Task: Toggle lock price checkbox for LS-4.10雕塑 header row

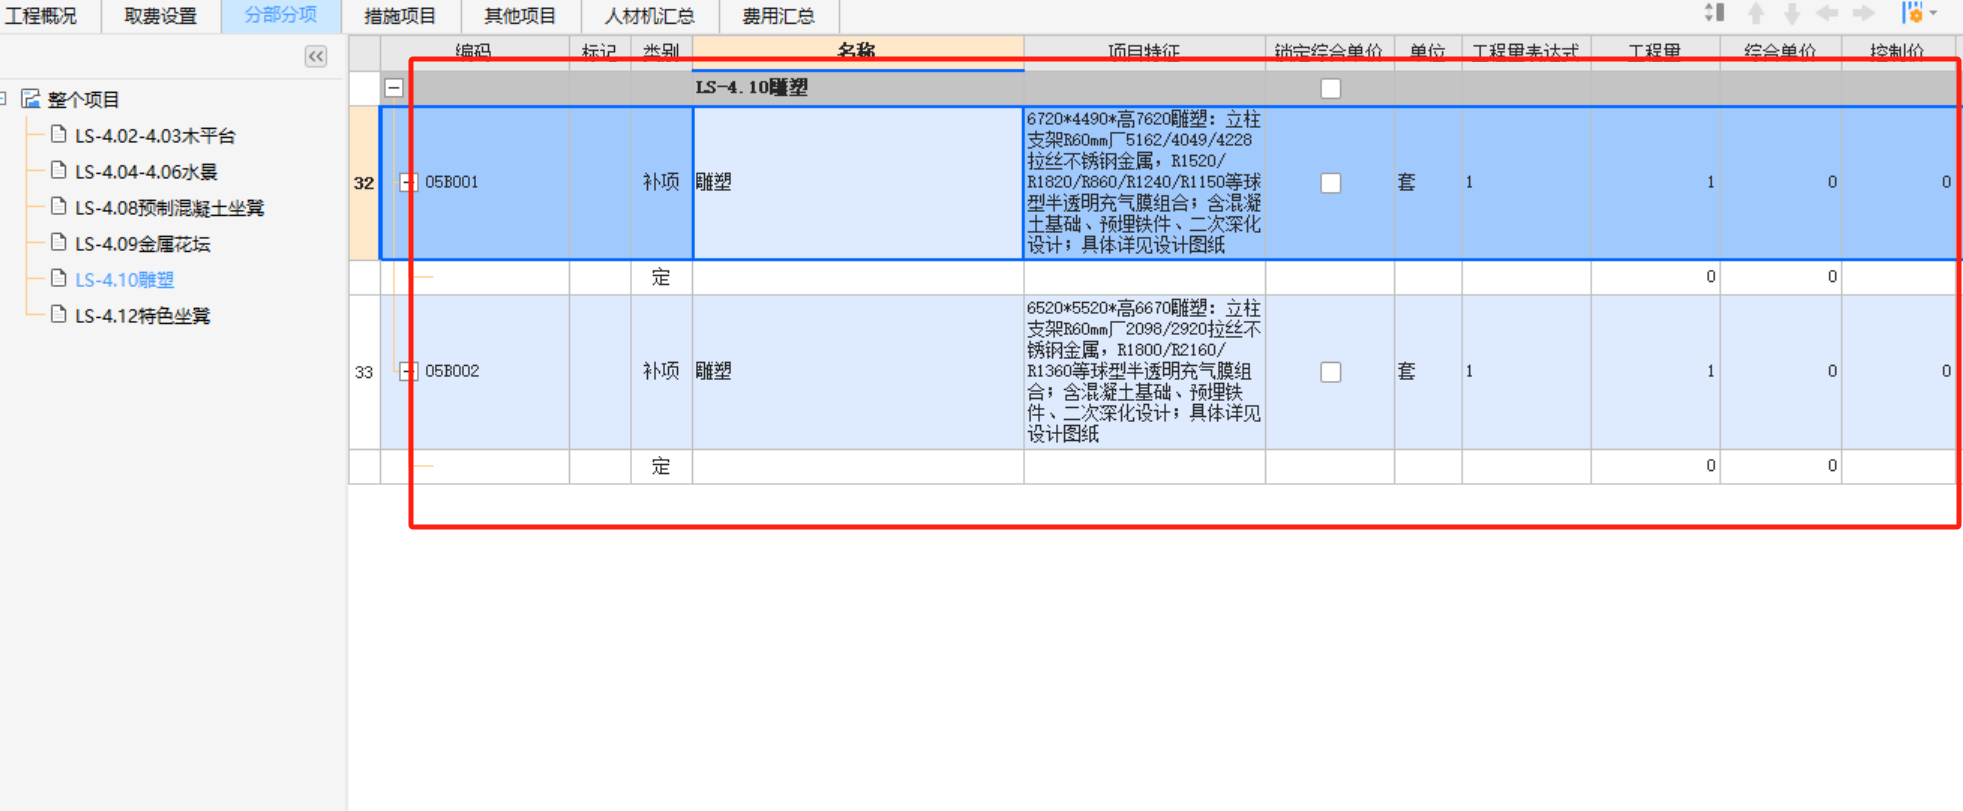Action: pos(1330,88)
